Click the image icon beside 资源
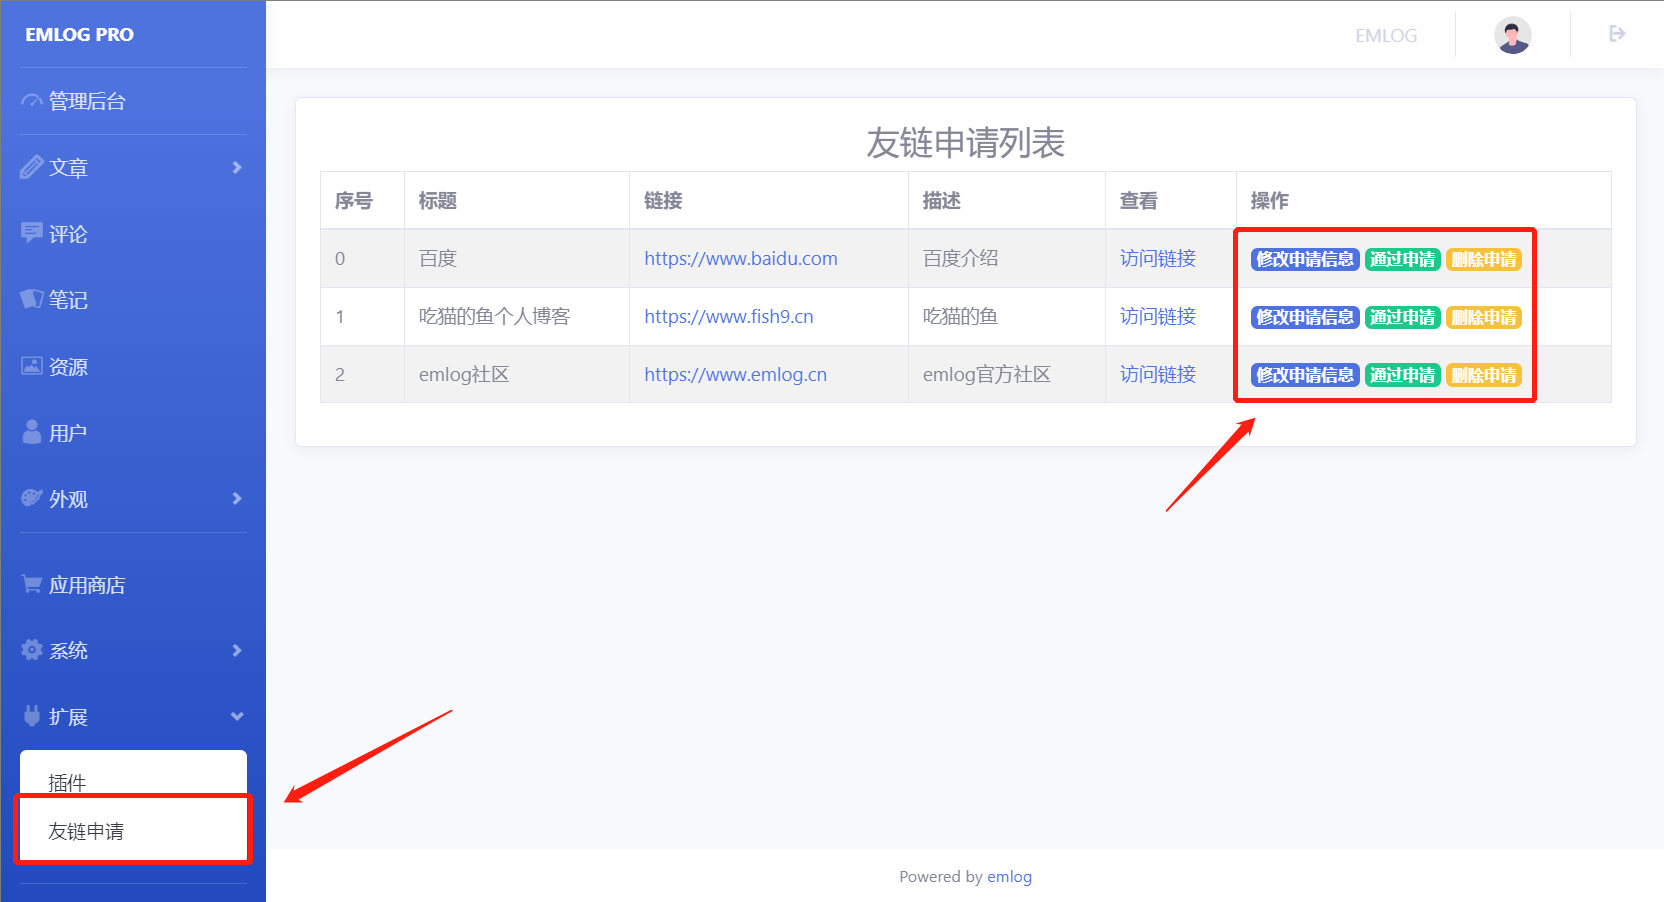 32,366
